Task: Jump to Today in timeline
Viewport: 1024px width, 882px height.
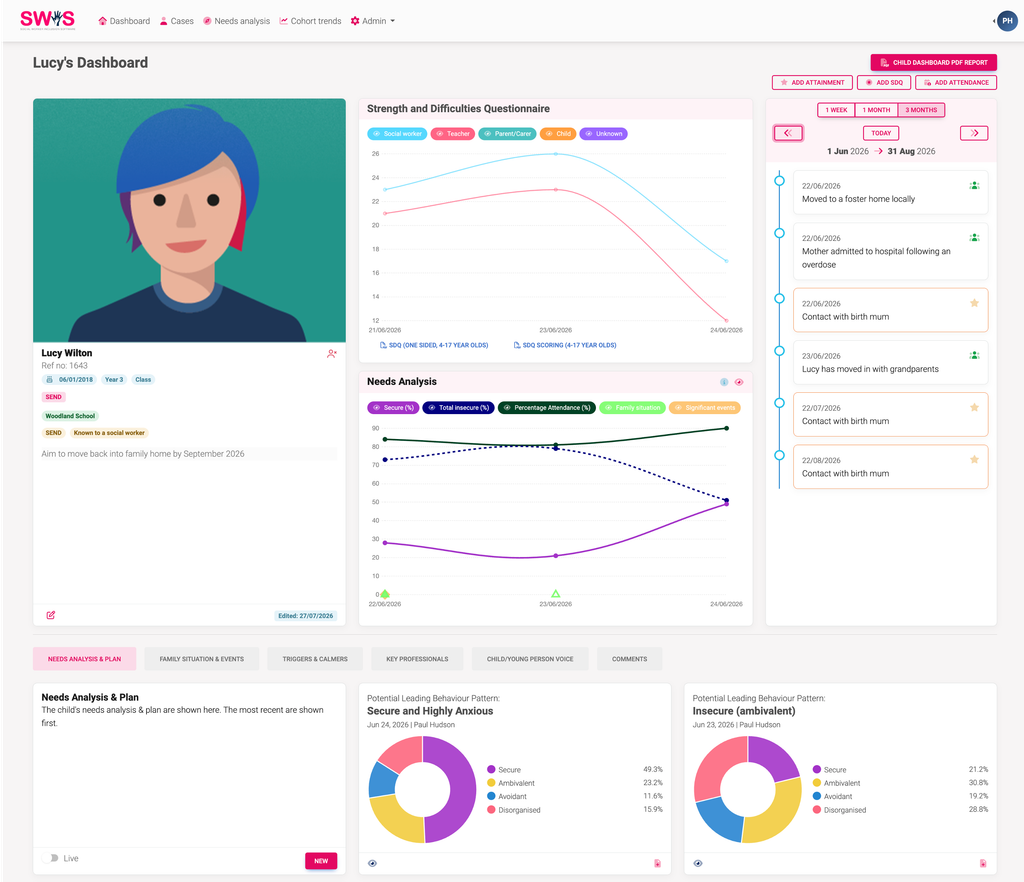Action: [x=881, y=133]
